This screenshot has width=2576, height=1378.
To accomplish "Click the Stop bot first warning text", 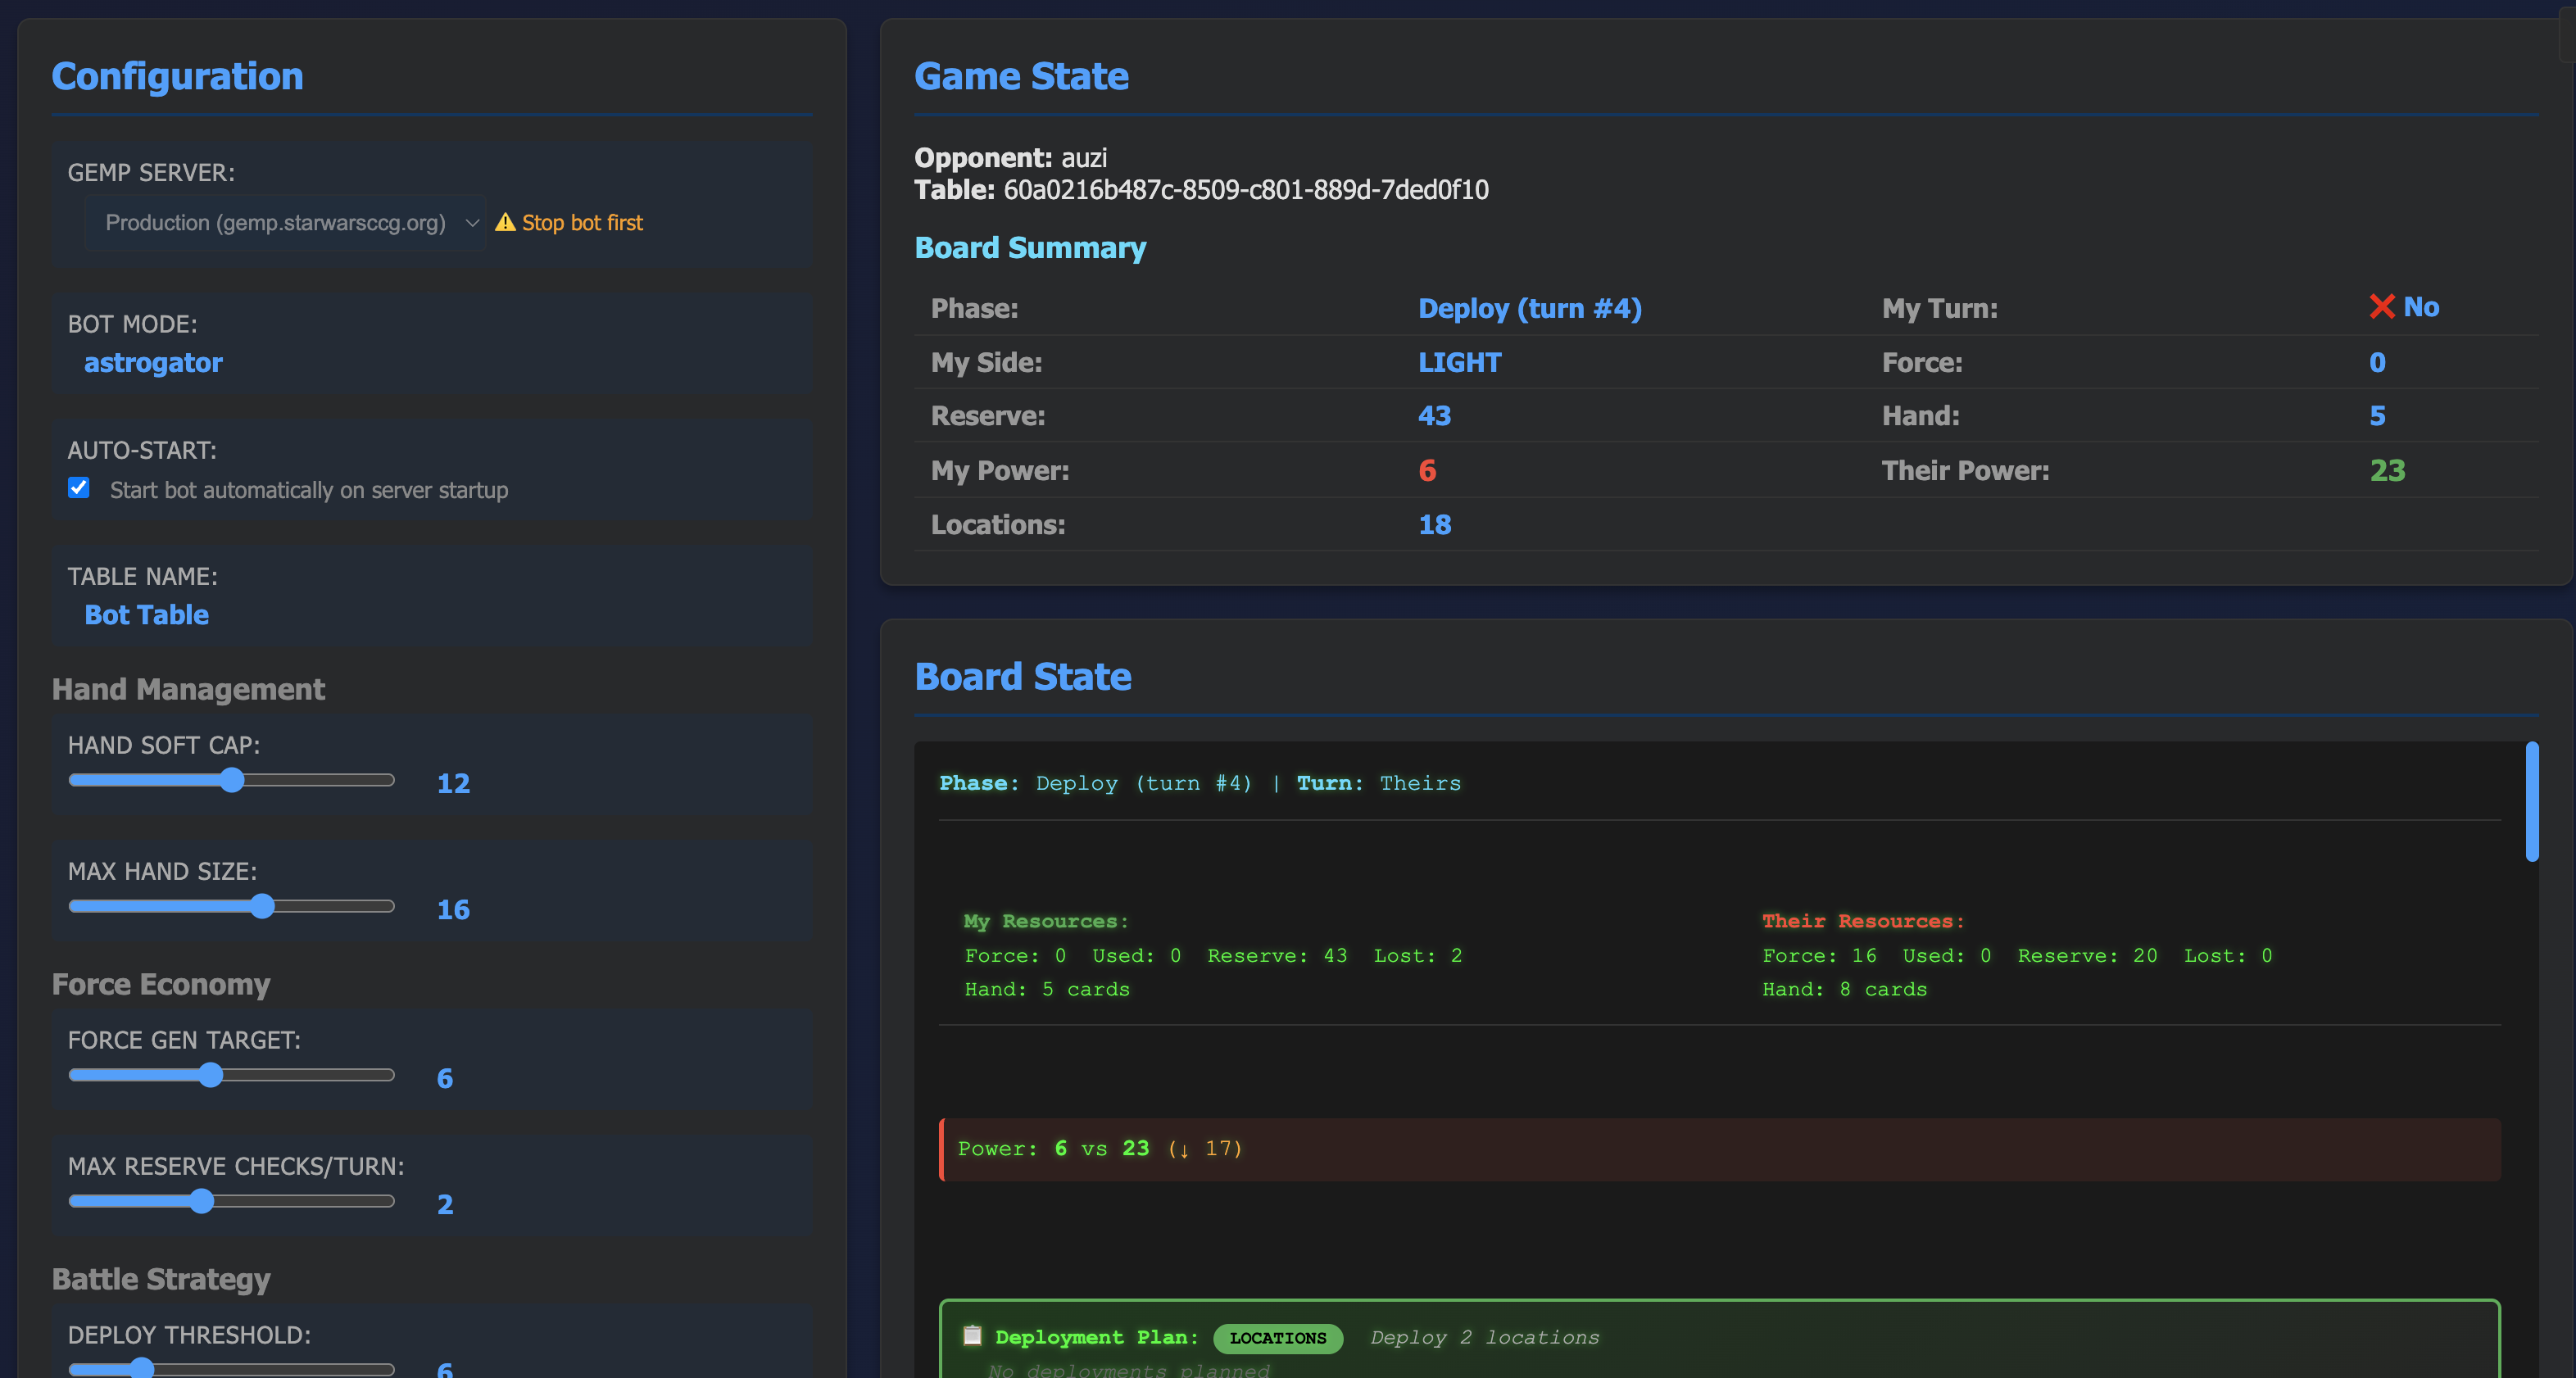I will (582, 223).
